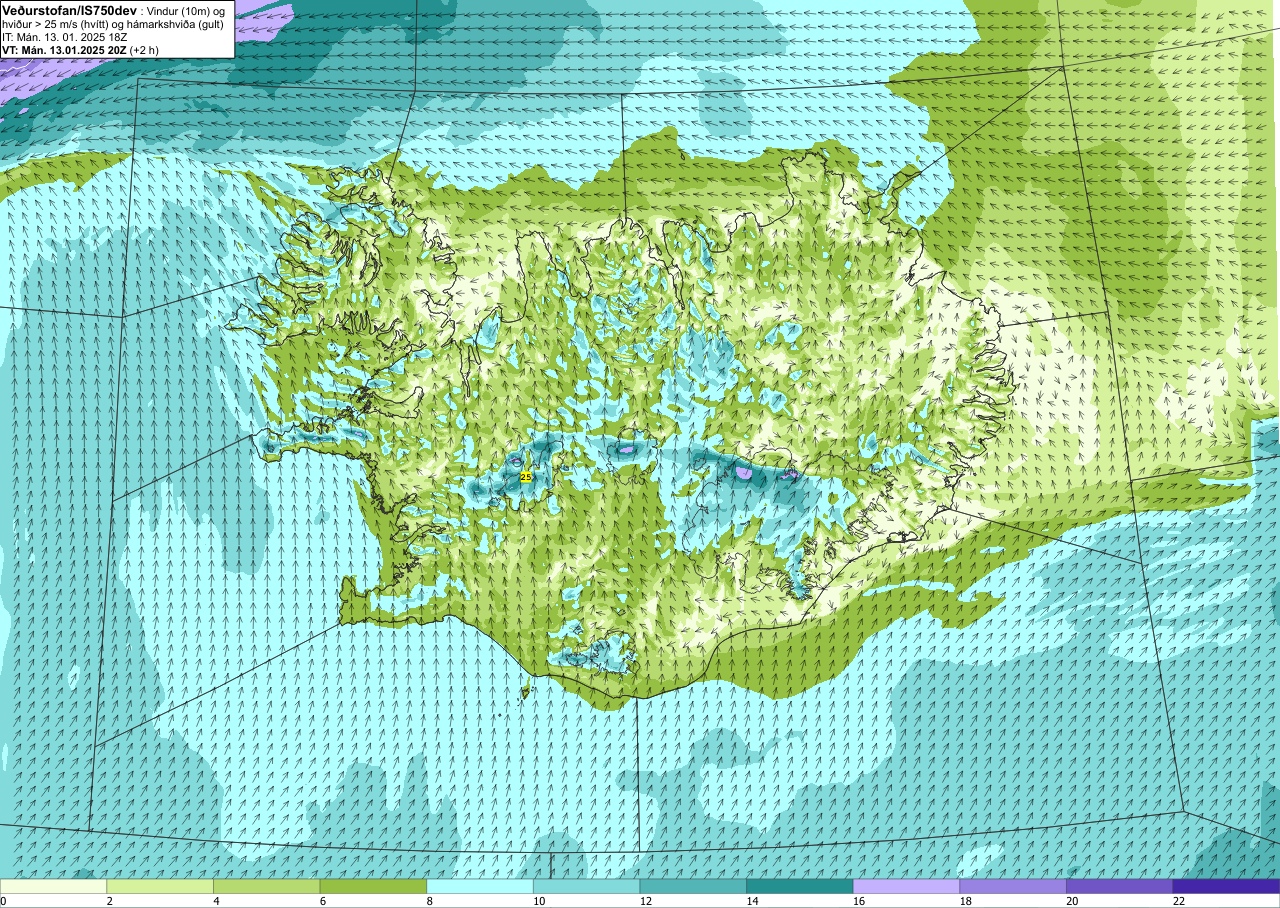Click the scale tick label 10
The width and height of the screenshot is (1280, 908).
point(539,901)
